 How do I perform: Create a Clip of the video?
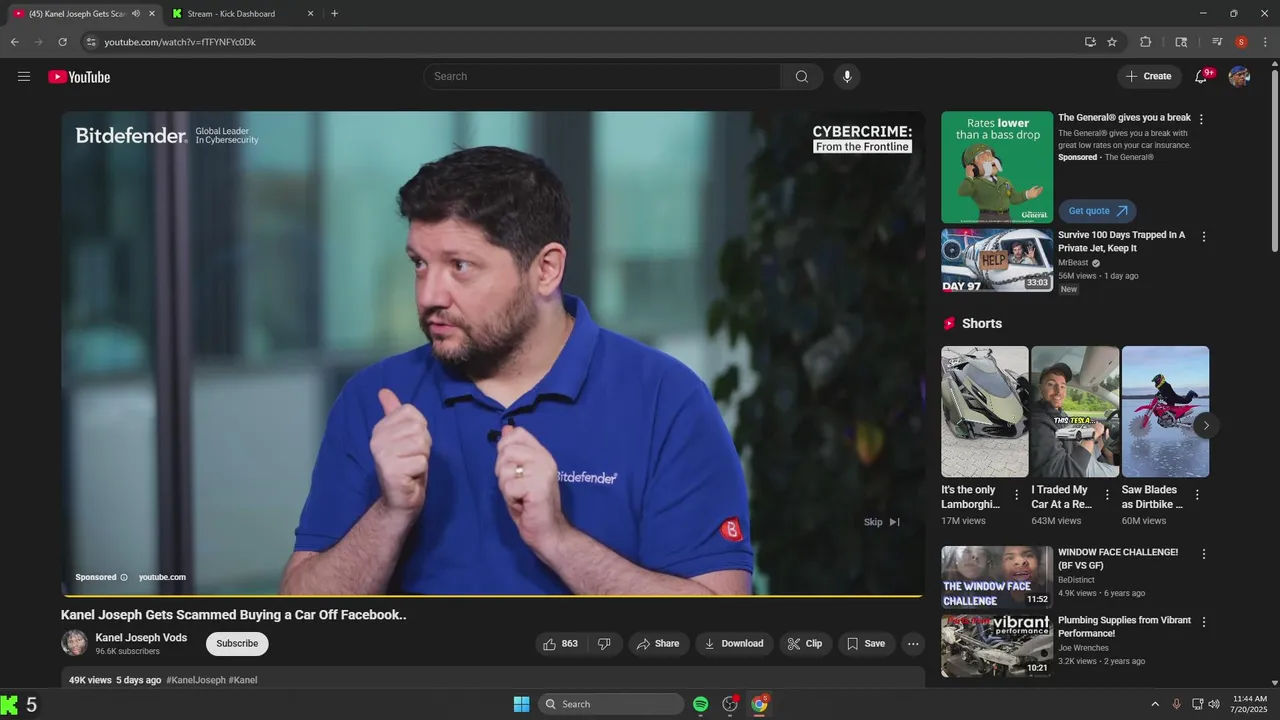[x=805, y=644]
